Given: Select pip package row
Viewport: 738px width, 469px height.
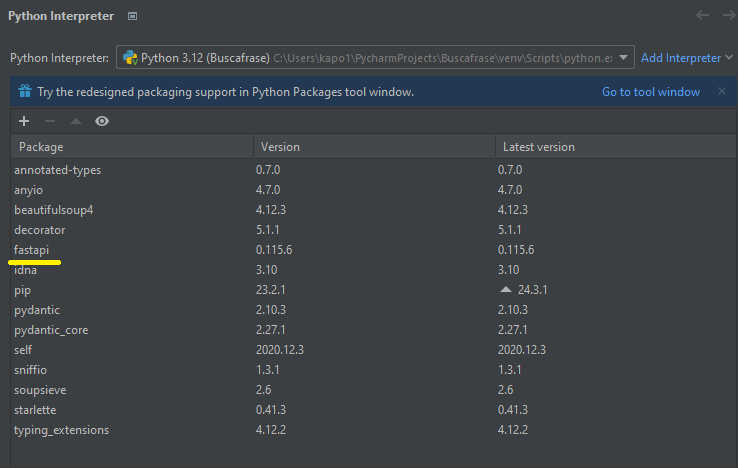Looking at the screenshot, I should (374, 290).
